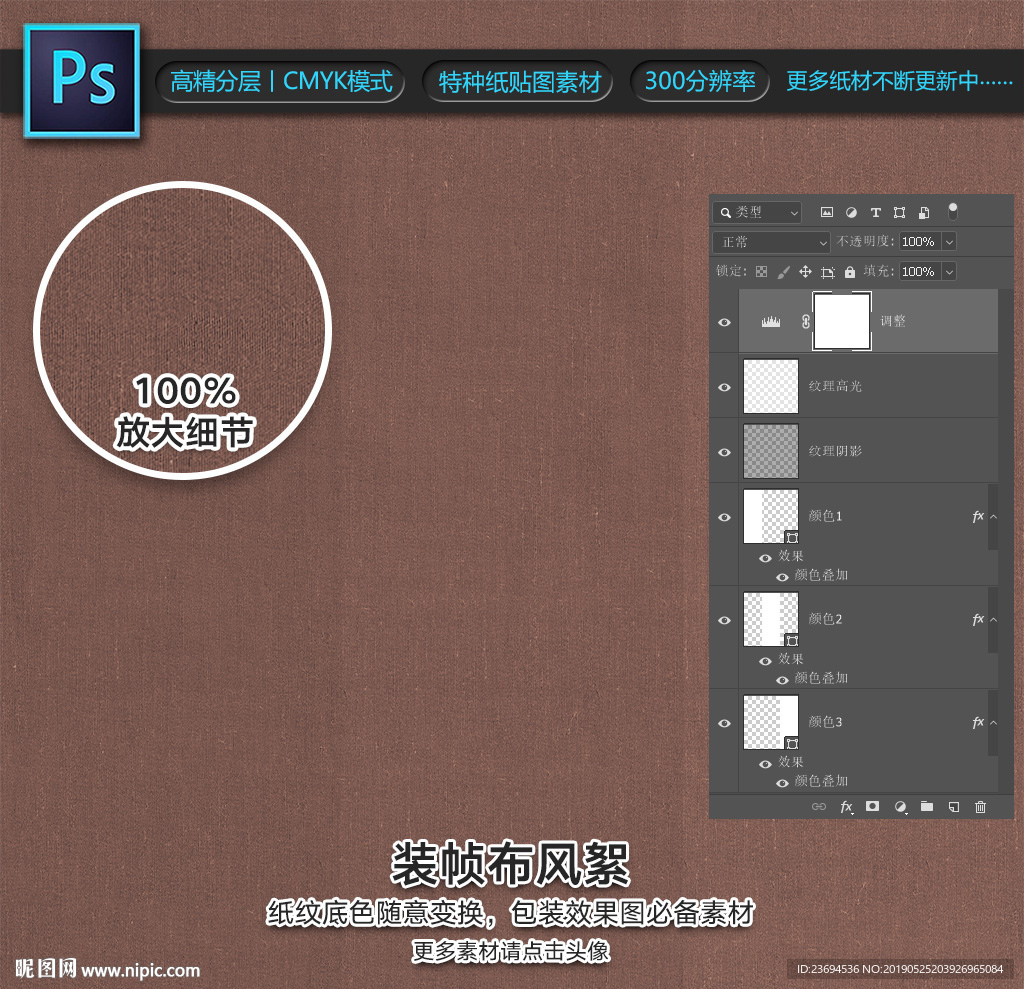Click the 300分辨率 pill label

[700, 81]
